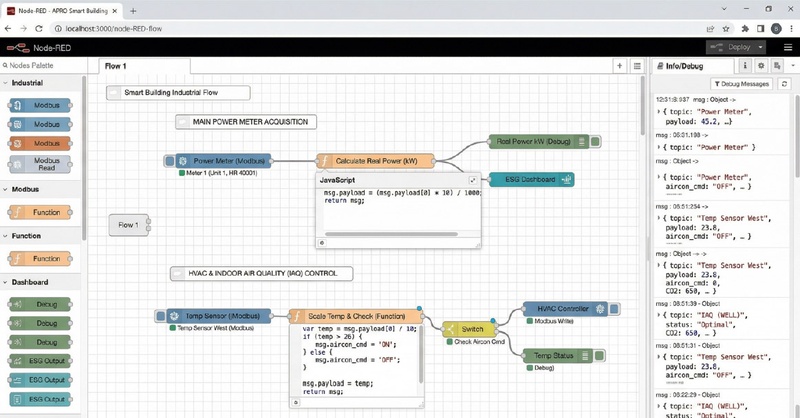
Task: Select the ESG Dashboard node
Action: (531, 180)
